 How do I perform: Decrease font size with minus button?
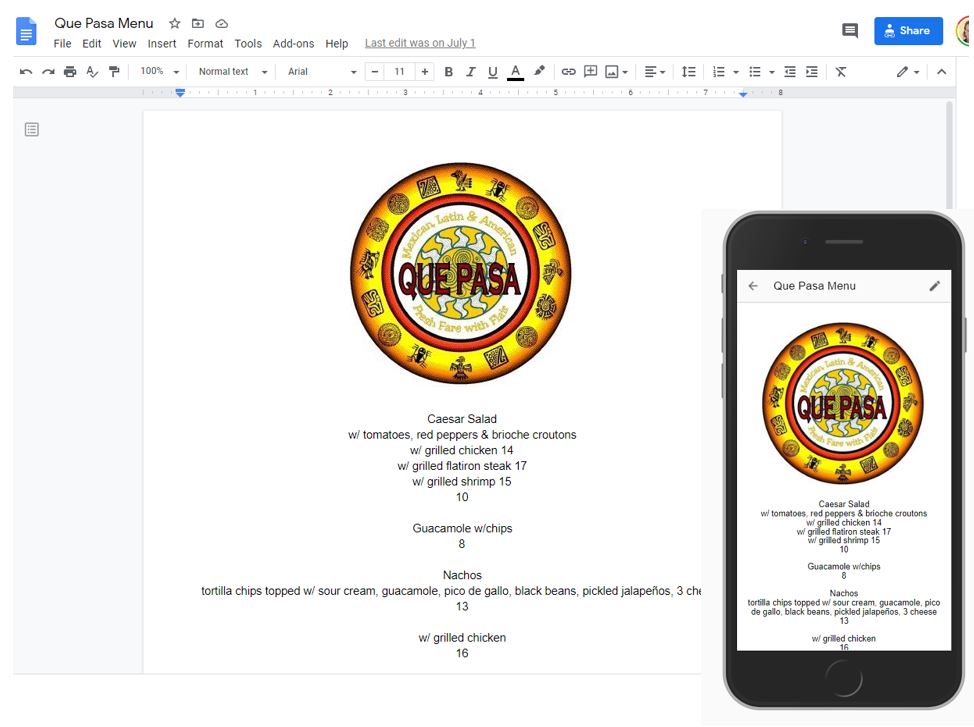pos(375,71)
